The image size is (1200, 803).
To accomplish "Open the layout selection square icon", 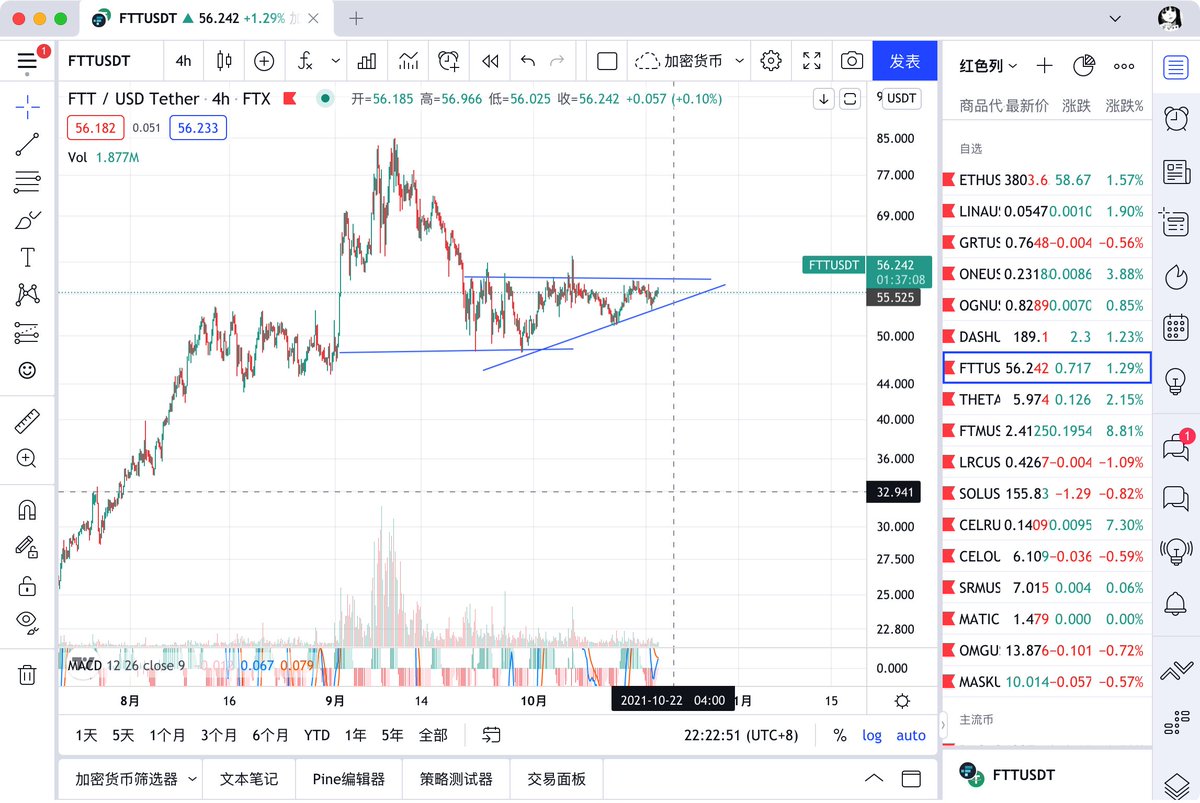I will click(x=607, y=61).
